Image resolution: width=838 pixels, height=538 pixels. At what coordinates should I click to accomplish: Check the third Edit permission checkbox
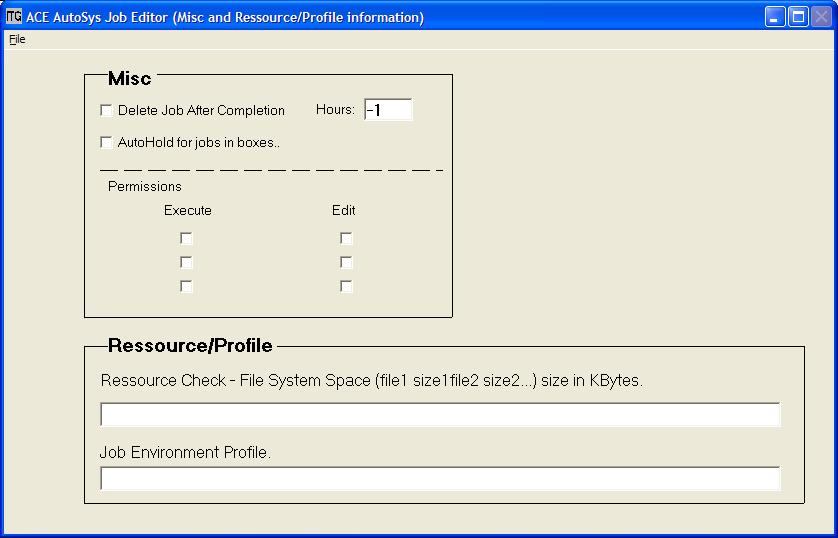pos(346,286)
